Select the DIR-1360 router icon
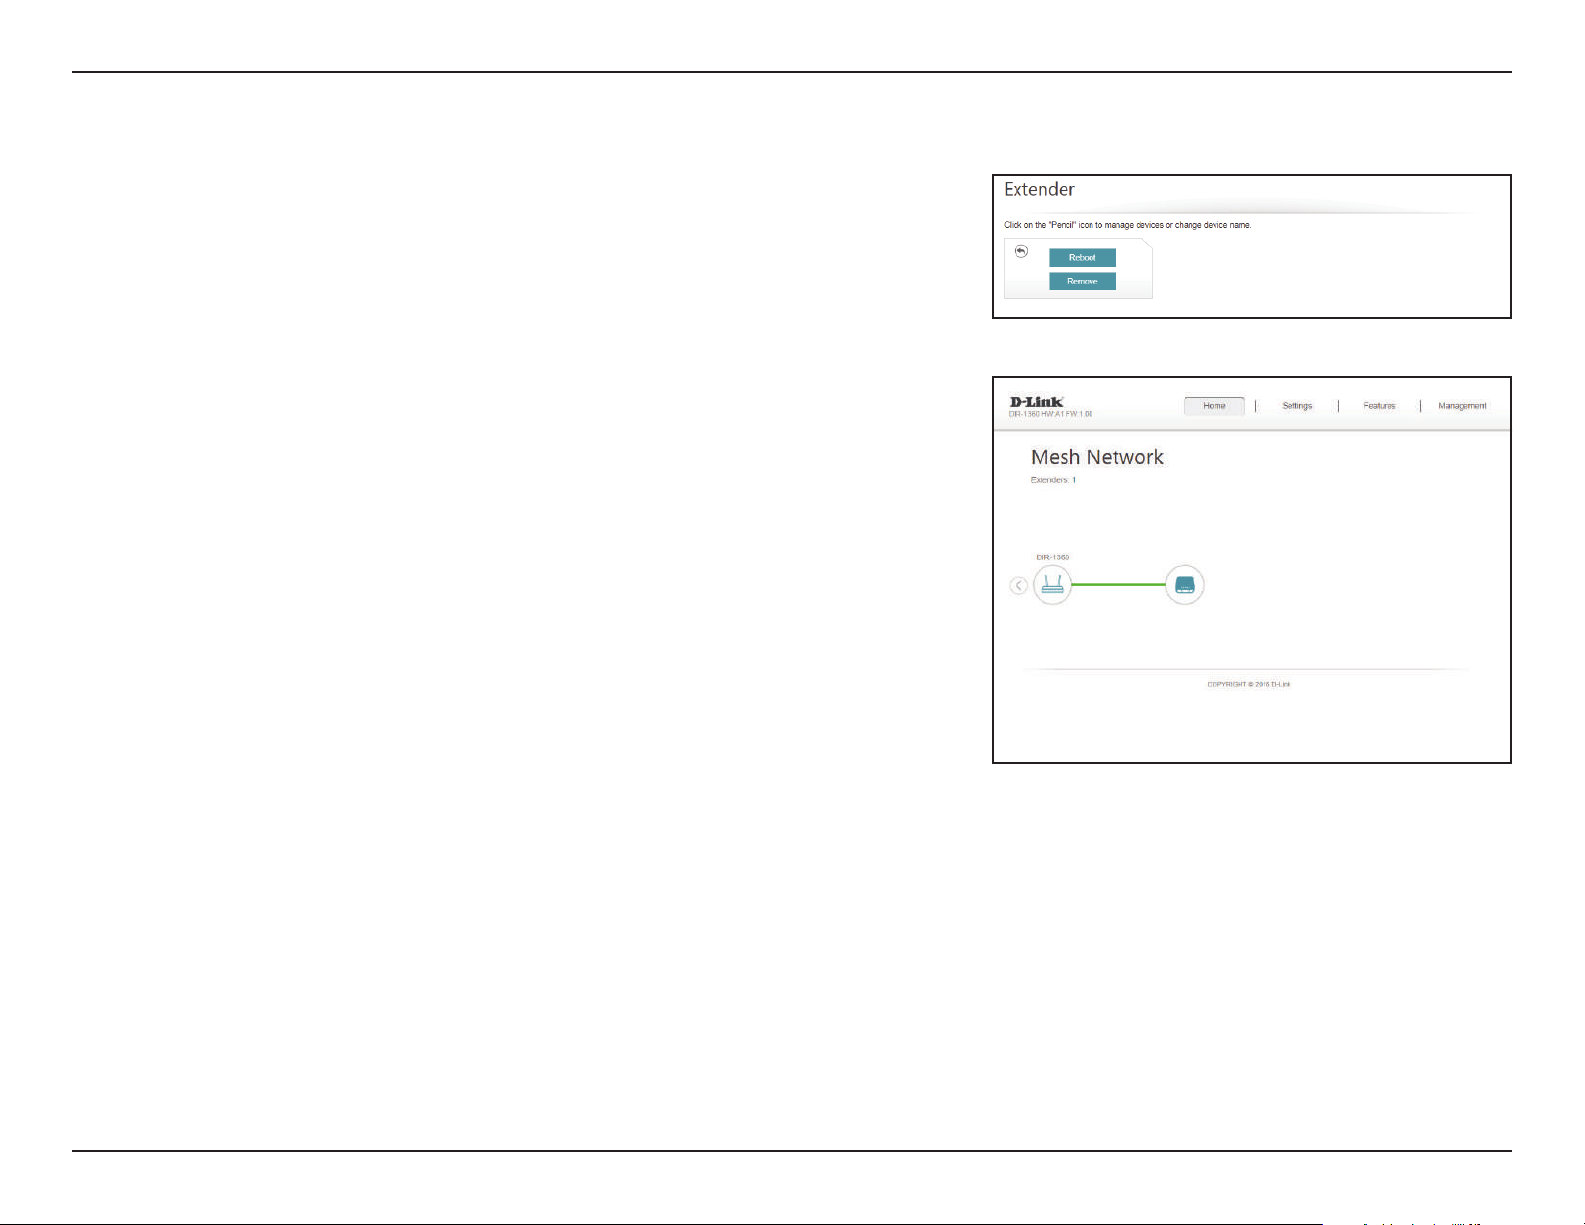 coord(1052,585)
